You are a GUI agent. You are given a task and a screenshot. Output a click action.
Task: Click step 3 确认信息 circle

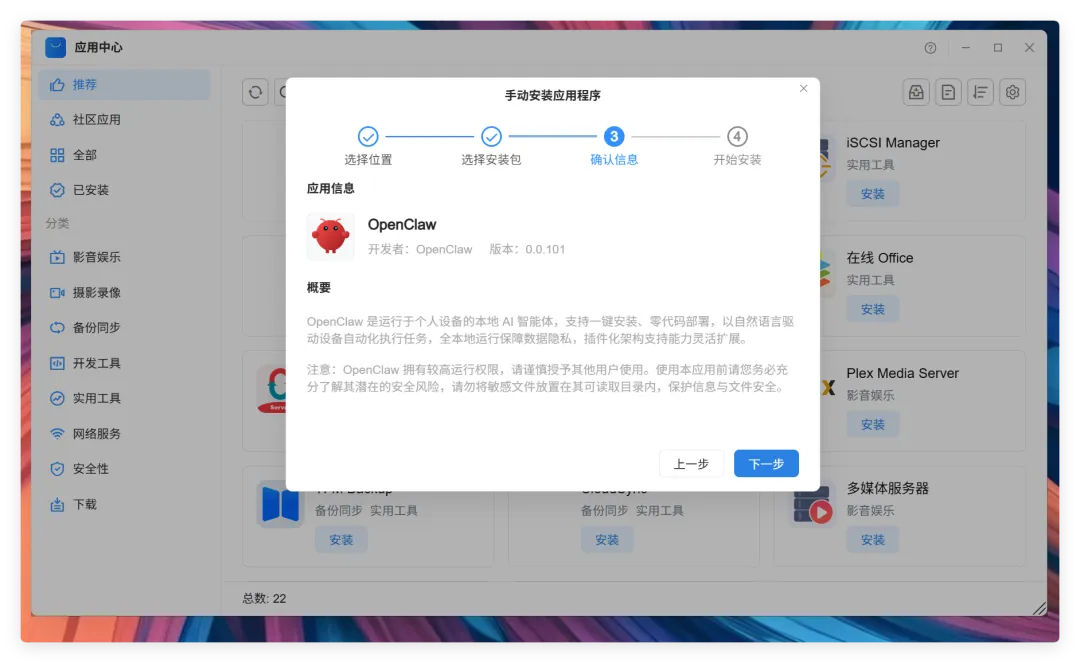pos(614,136)
